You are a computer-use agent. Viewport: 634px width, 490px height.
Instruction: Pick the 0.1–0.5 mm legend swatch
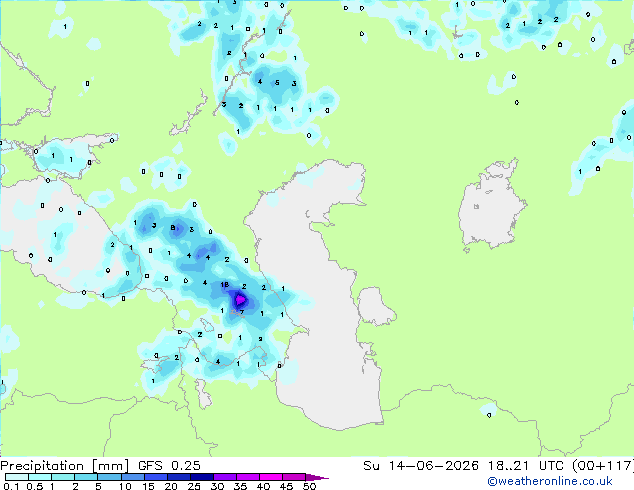pyautogui.click(x=17, y=477)
